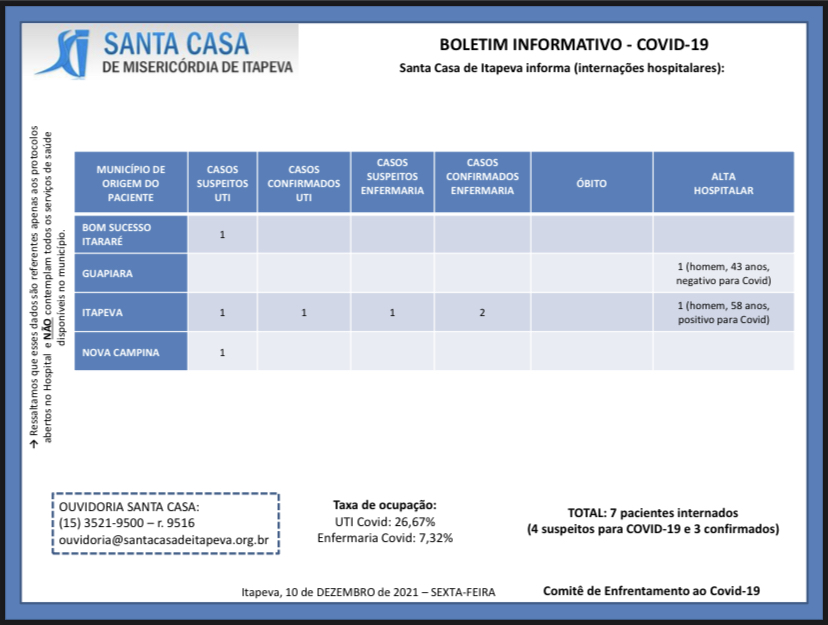
Task: Click MUNICÍPIO DE ORIGEM DO PACIENTE header
Action: click(131, 183)
